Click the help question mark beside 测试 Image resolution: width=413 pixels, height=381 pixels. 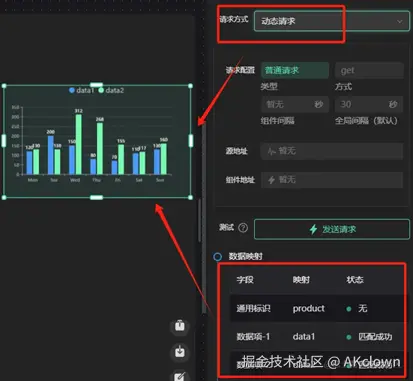(x=243, y=228)
